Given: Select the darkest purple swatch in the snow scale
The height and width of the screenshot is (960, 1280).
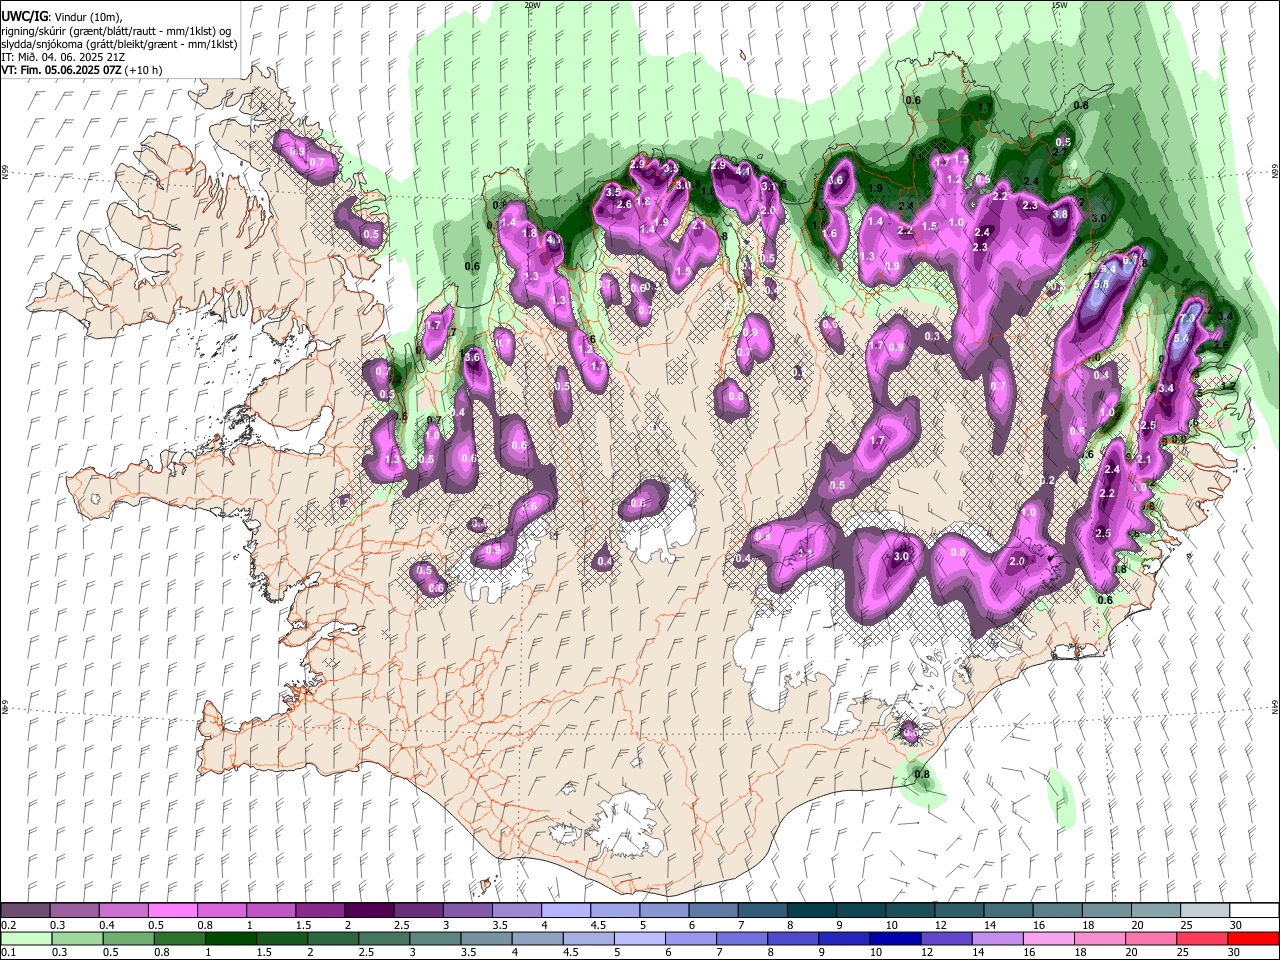Looking at the screenshot, I should click(x=369, y=910).
